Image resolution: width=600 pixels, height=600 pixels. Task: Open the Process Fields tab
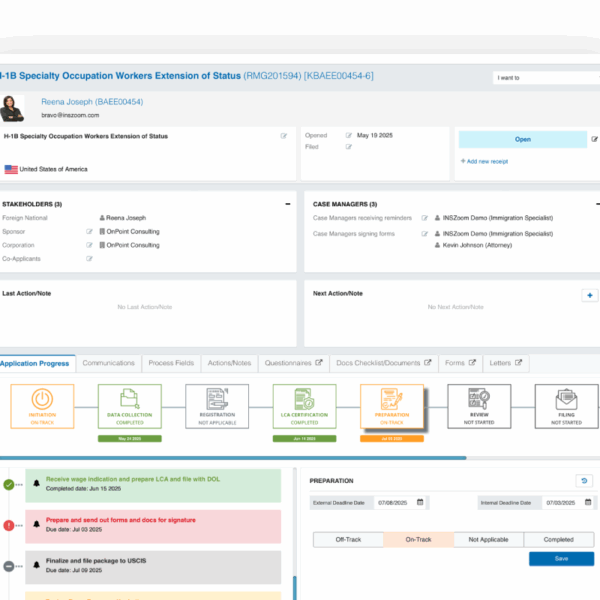[170, 363]
